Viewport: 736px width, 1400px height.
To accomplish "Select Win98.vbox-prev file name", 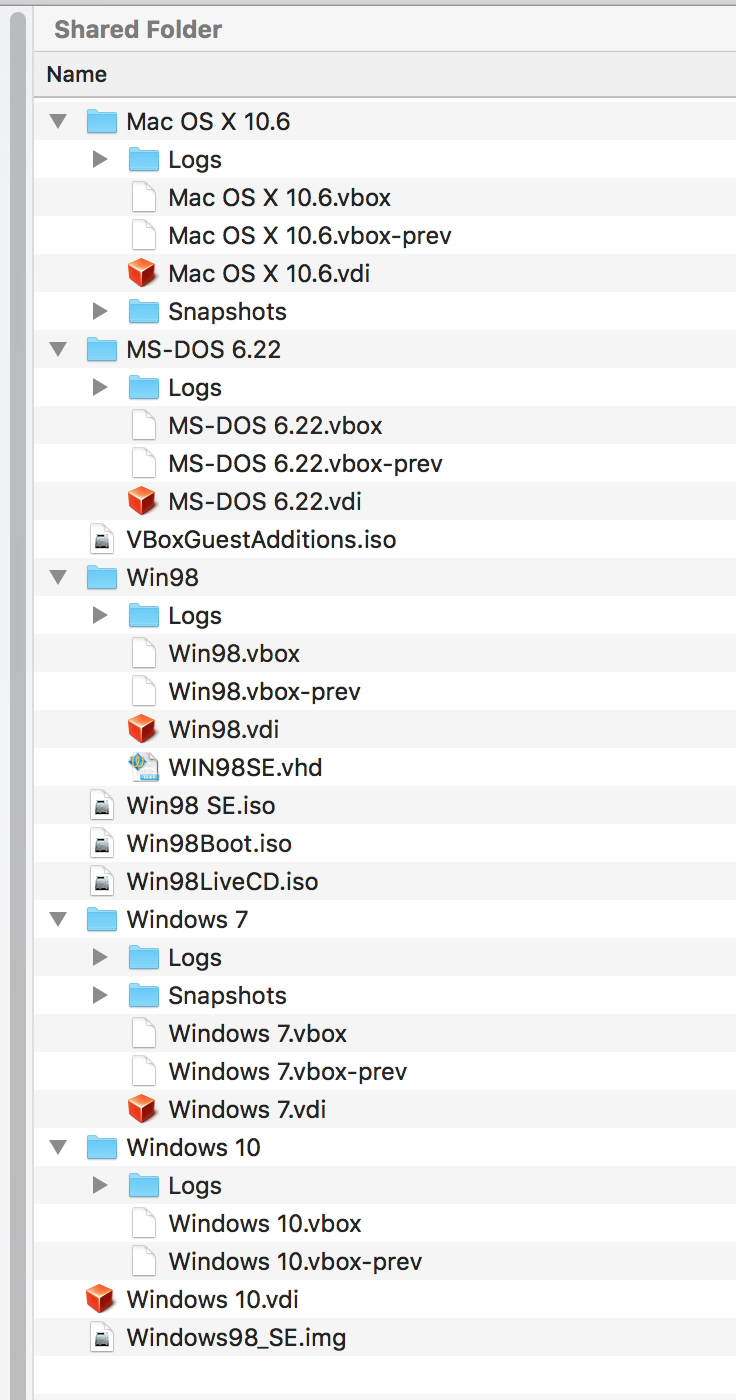I will click(x=264, y=692).
